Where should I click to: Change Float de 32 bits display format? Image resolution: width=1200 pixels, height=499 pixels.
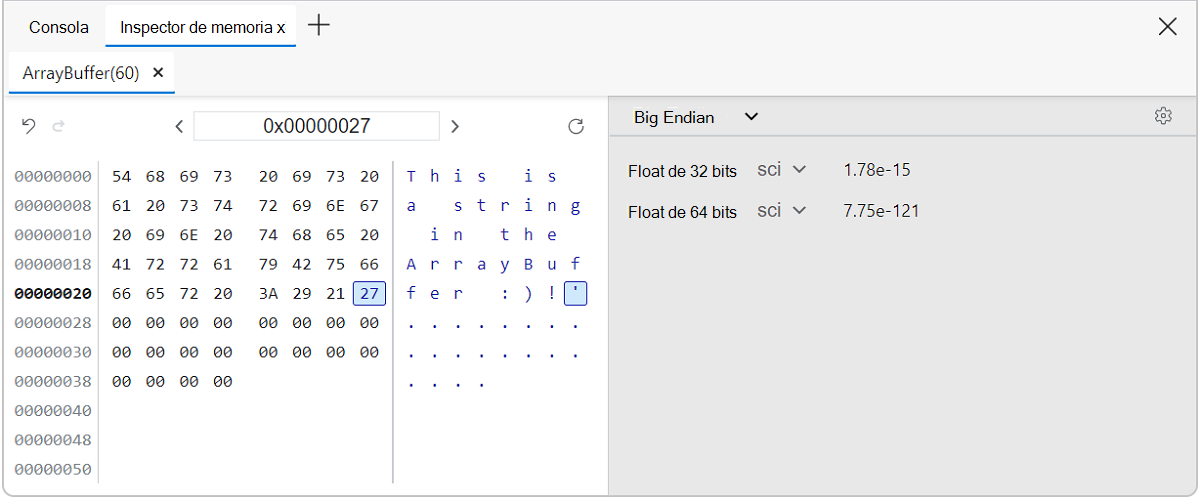click(782, 170)
